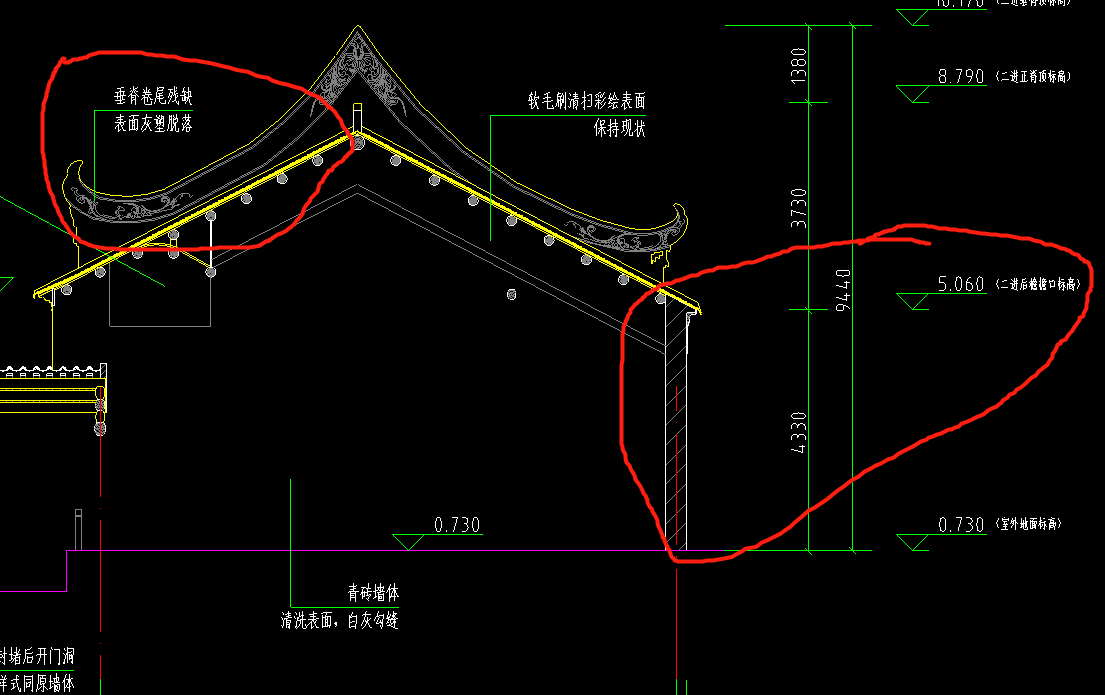
Task: Click the 室外地面标高 label
Action: [1028, 524]
